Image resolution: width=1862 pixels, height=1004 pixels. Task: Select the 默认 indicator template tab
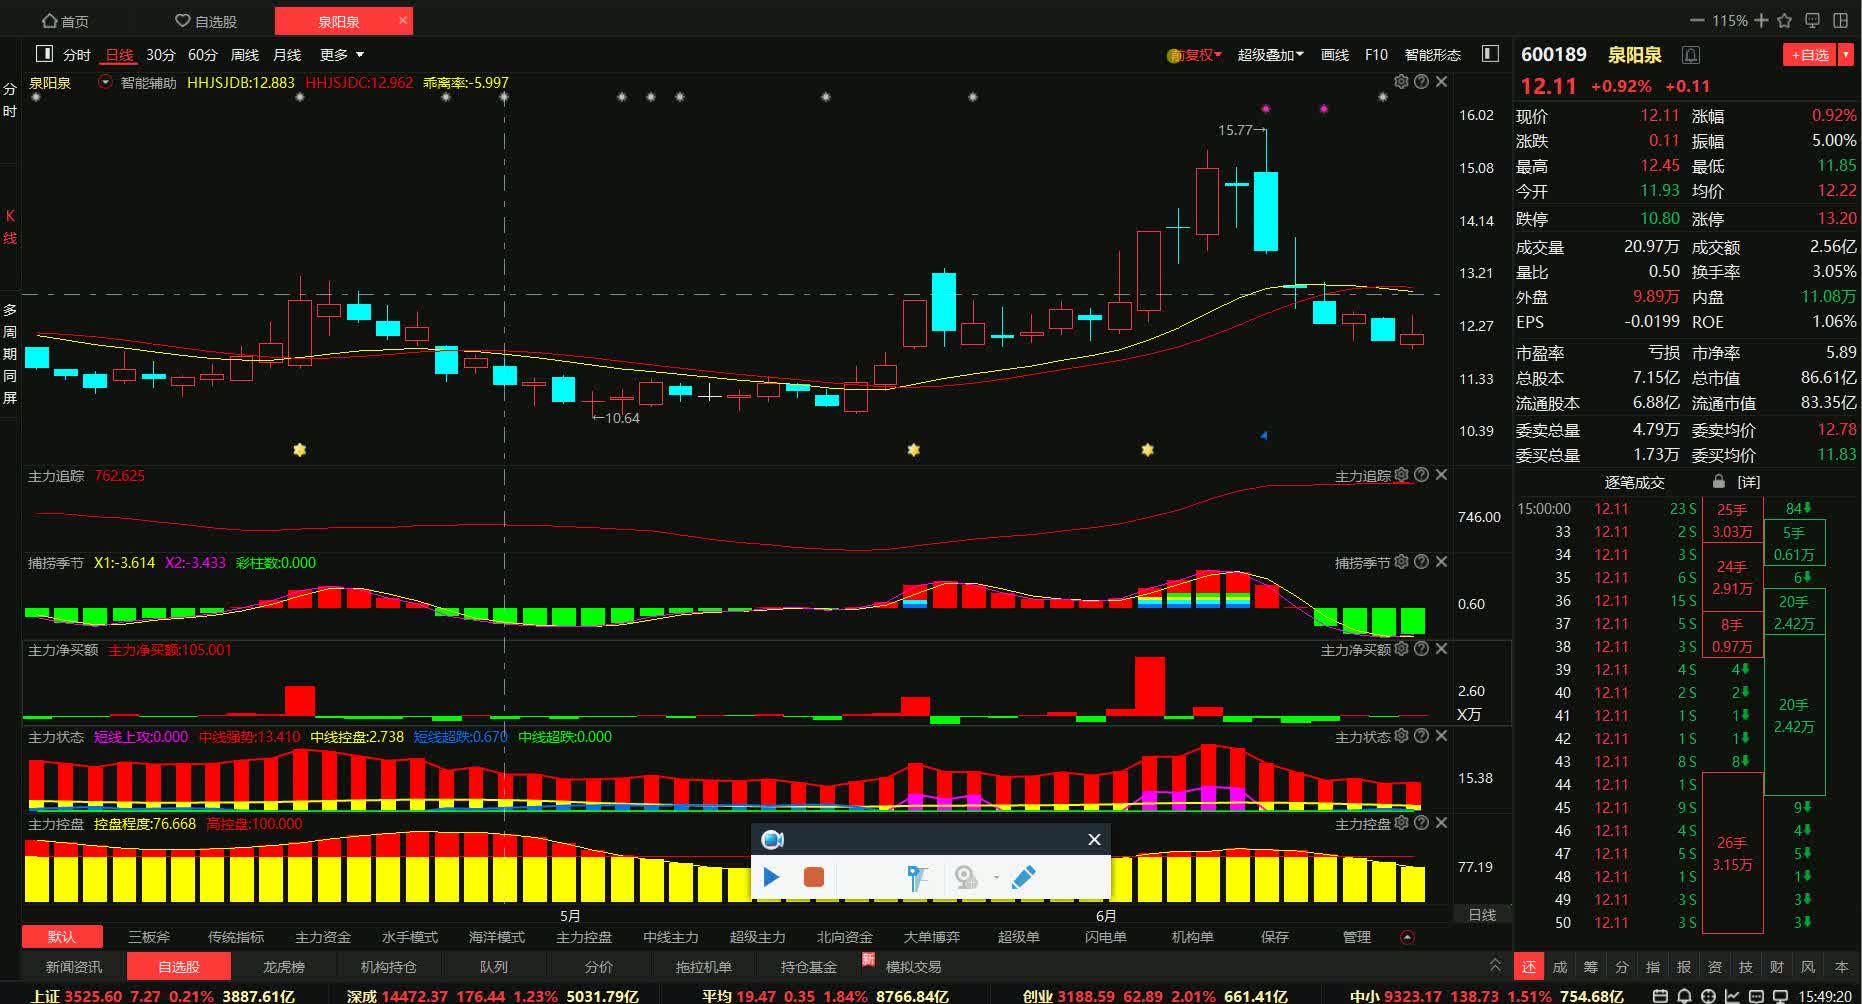pyautogui.click(x=62, y=937)
